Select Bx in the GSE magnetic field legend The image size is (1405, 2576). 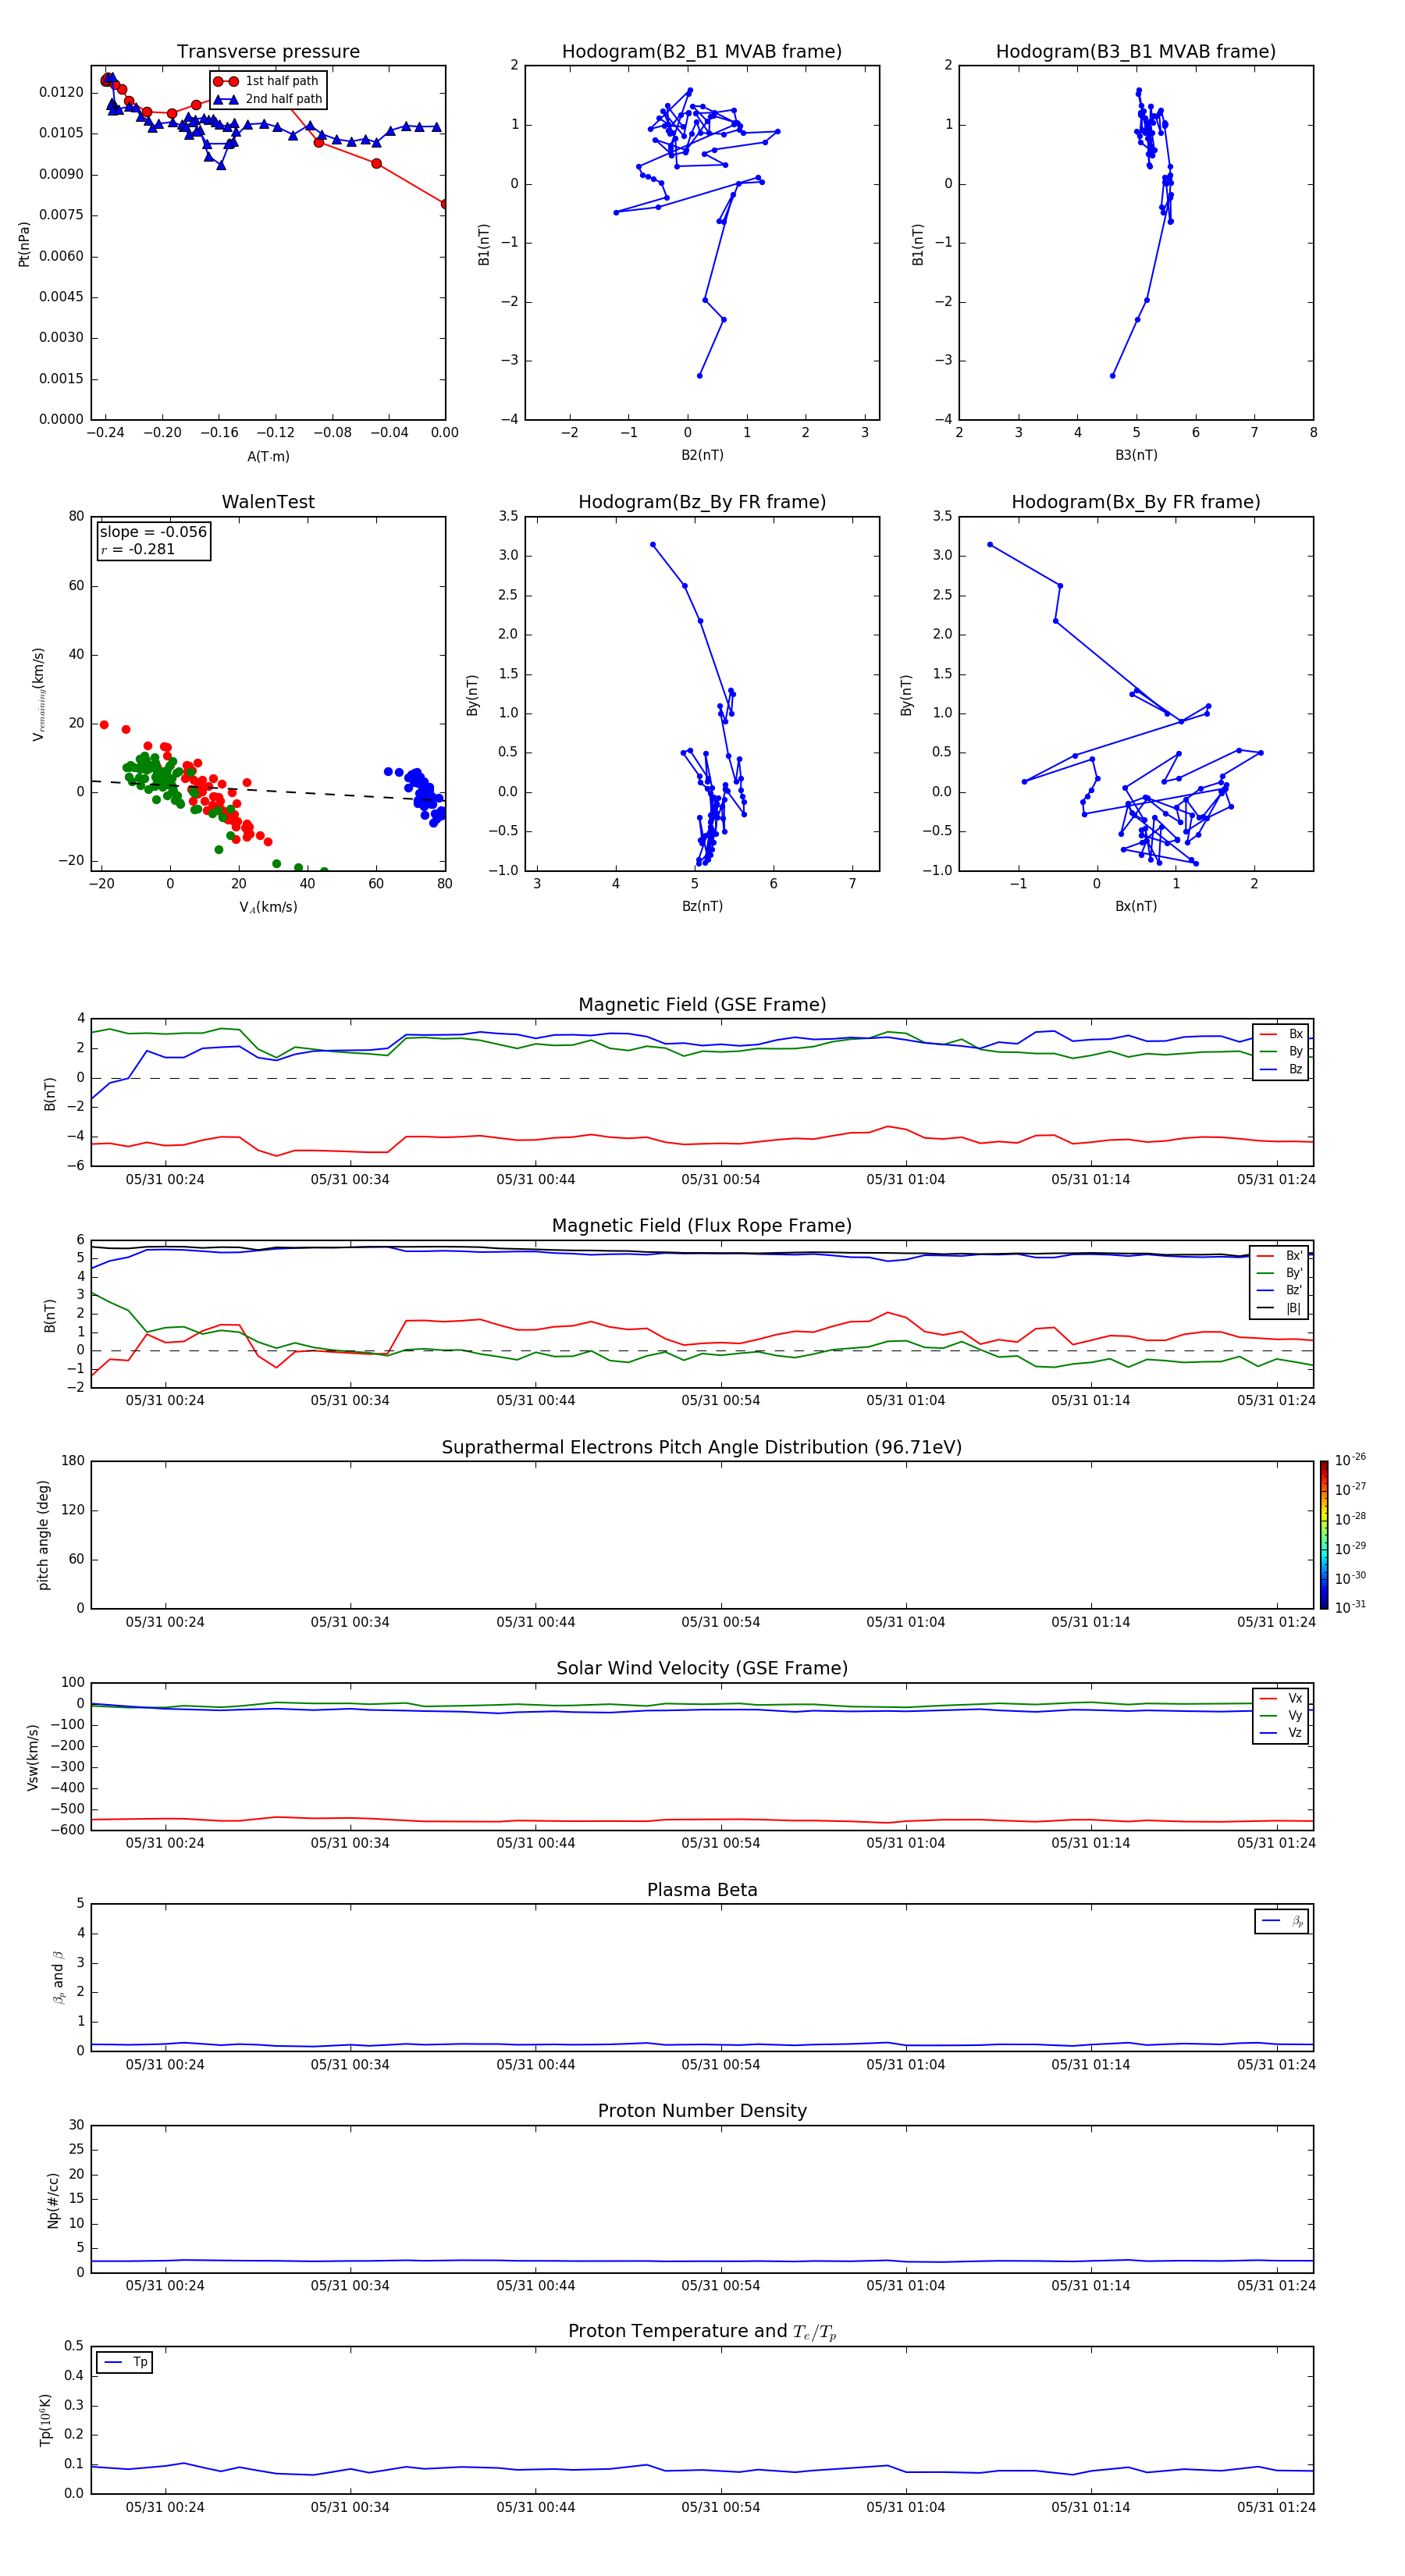coord(1281,1034)
